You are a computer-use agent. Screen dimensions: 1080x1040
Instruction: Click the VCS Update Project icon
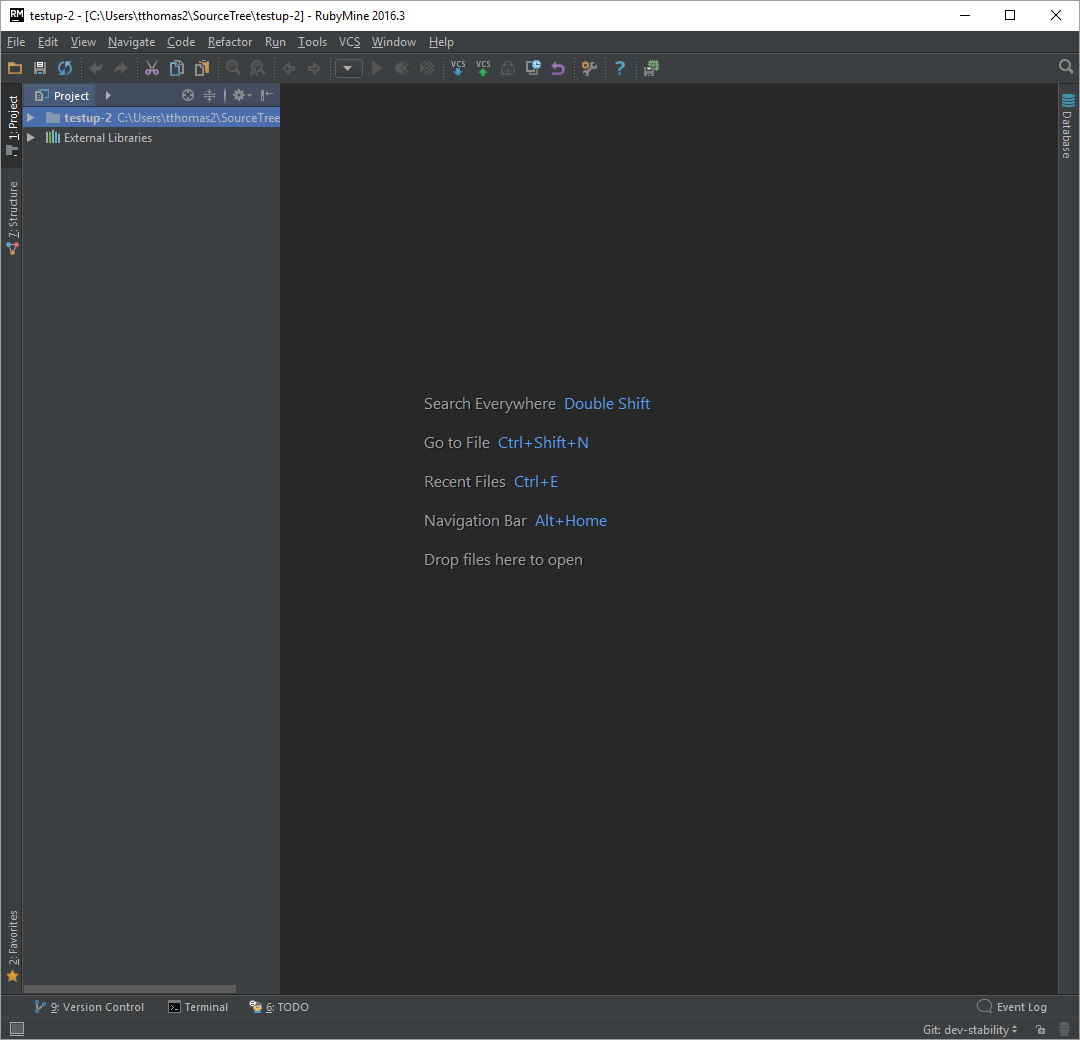coord(458,68)
